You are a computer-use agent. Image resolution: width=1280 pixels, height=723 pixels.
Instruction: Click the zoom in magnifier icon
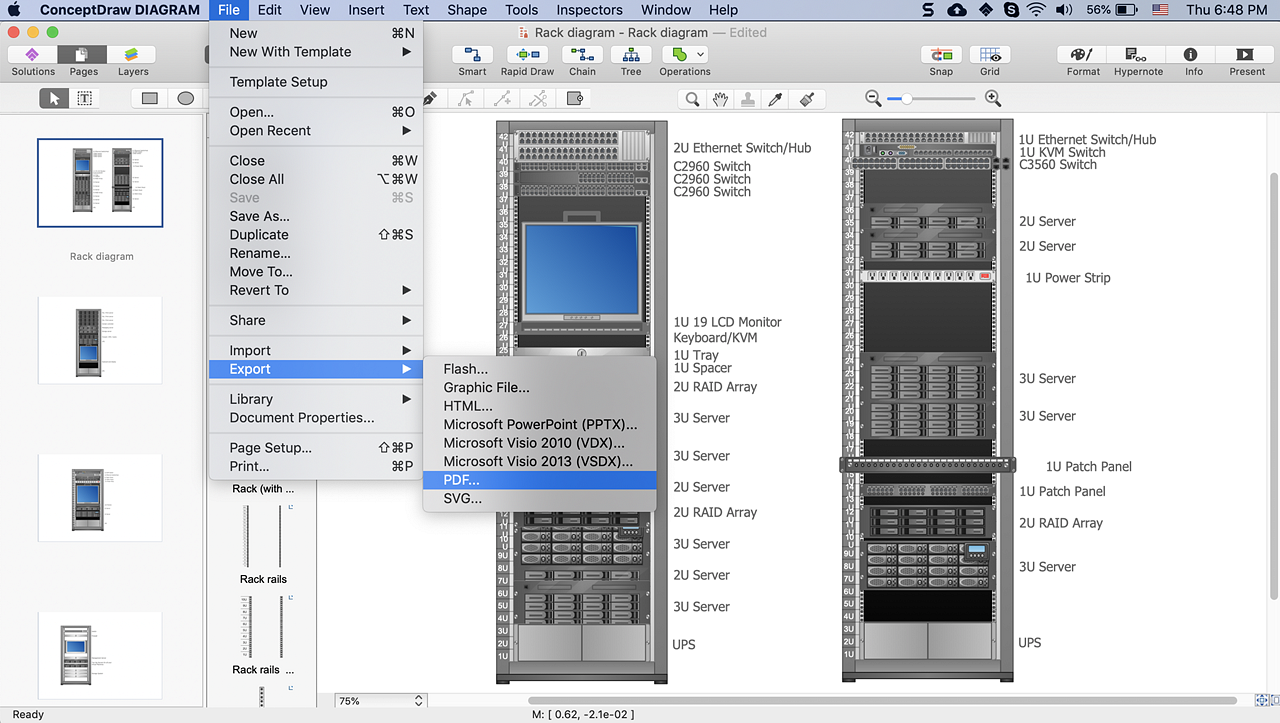[x=993, y=98]
